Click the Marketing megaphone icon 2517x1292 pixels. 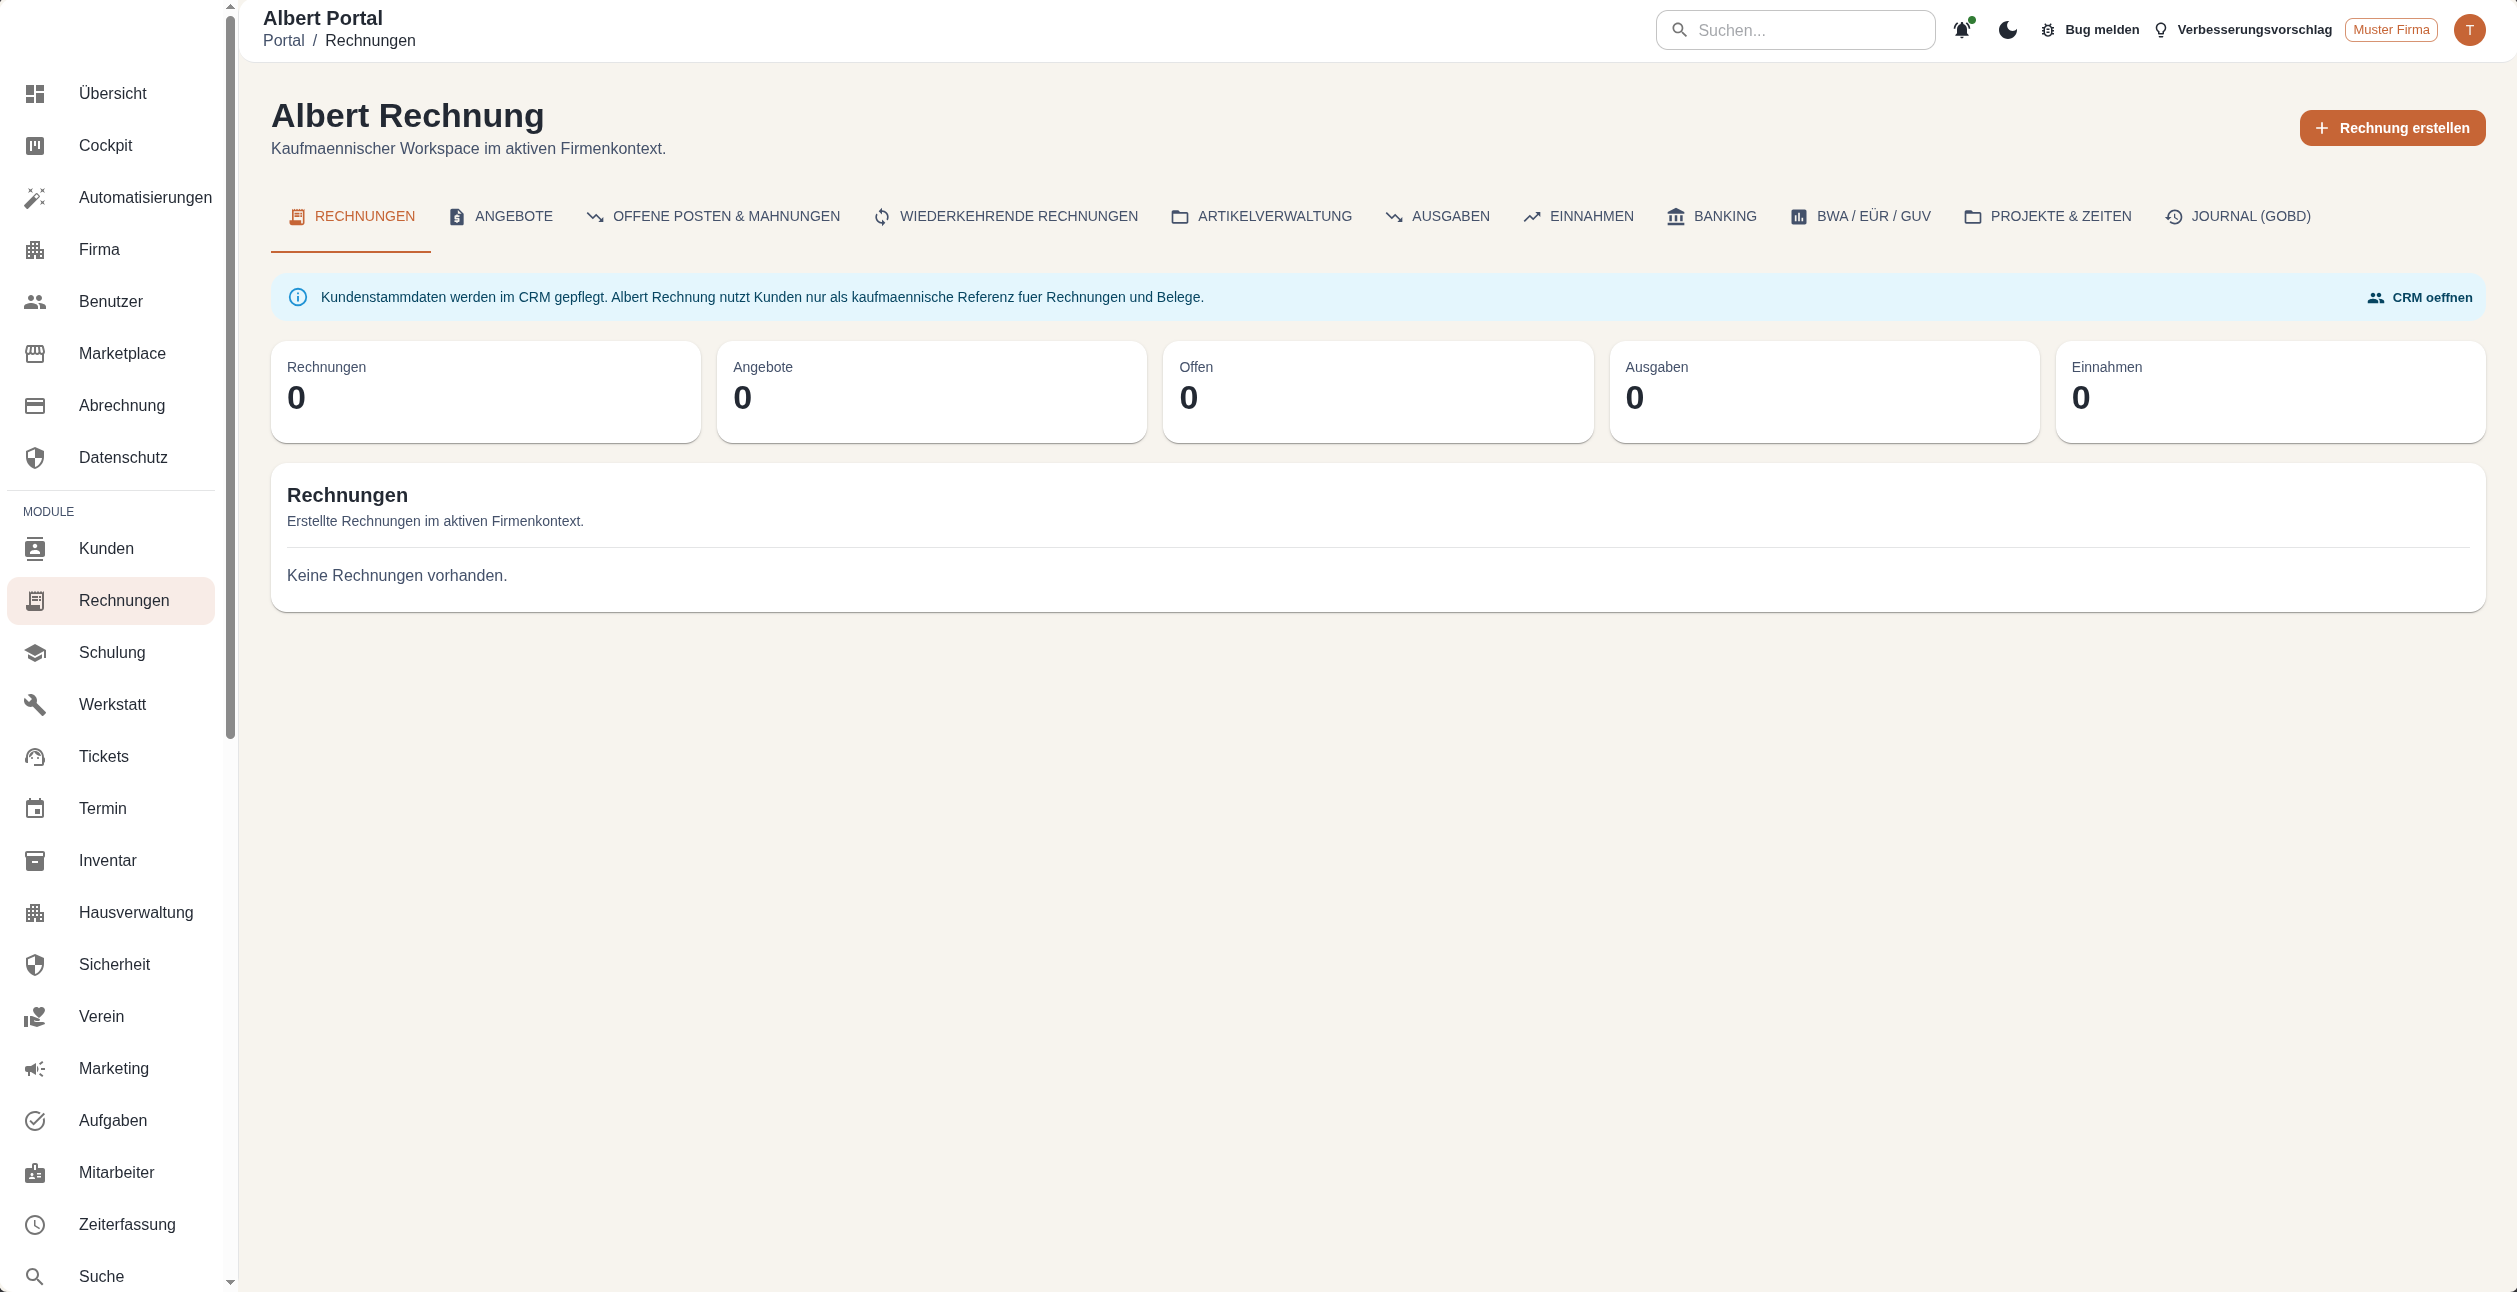click(35, 1069)
